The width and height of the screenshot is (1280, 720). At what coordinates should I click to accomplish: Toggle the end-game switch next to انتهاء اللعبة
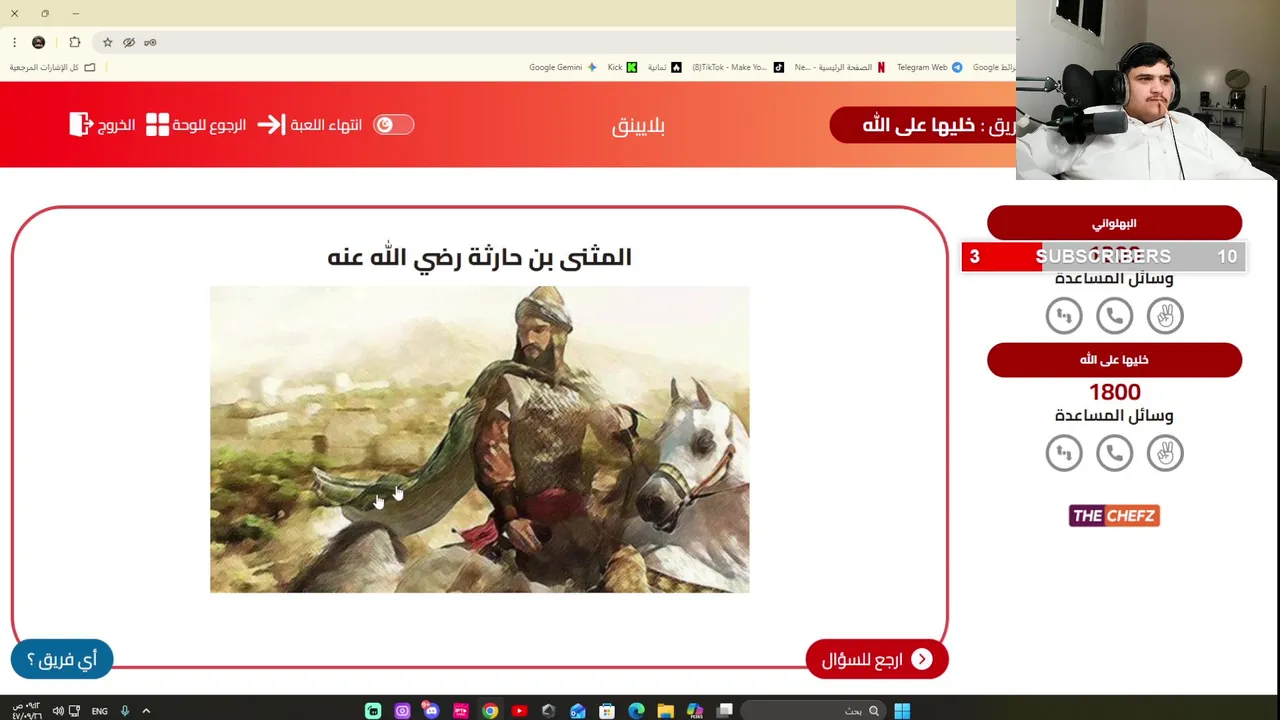[393, 125]
